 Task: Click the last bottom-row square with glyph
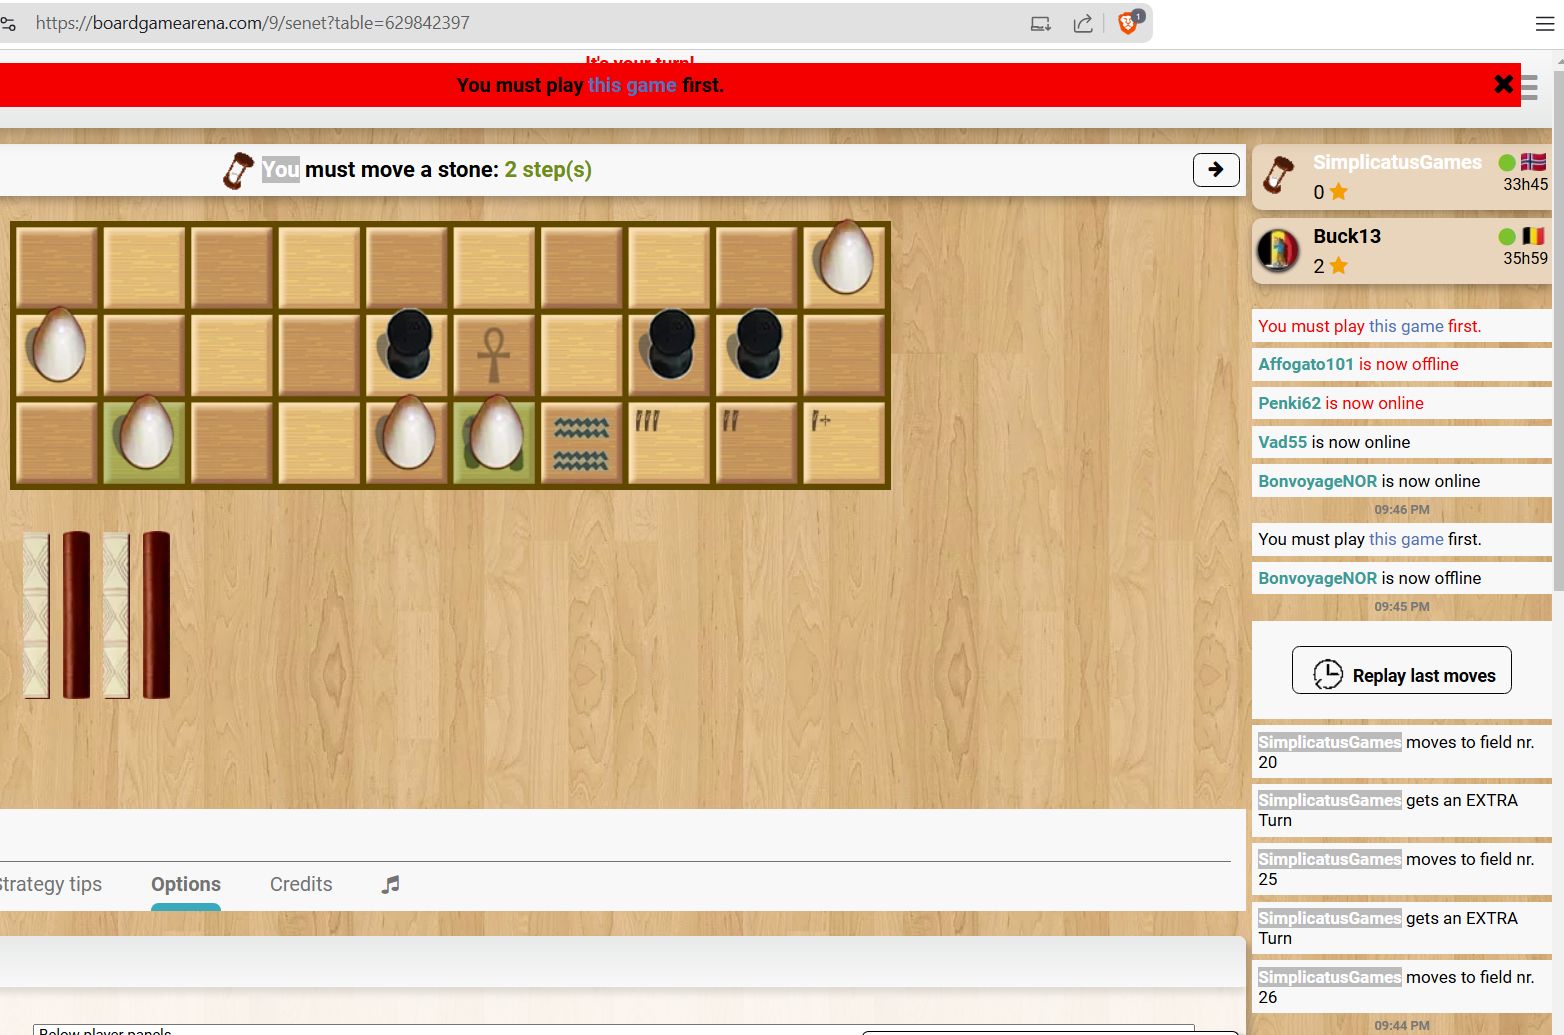click(844, 443)
